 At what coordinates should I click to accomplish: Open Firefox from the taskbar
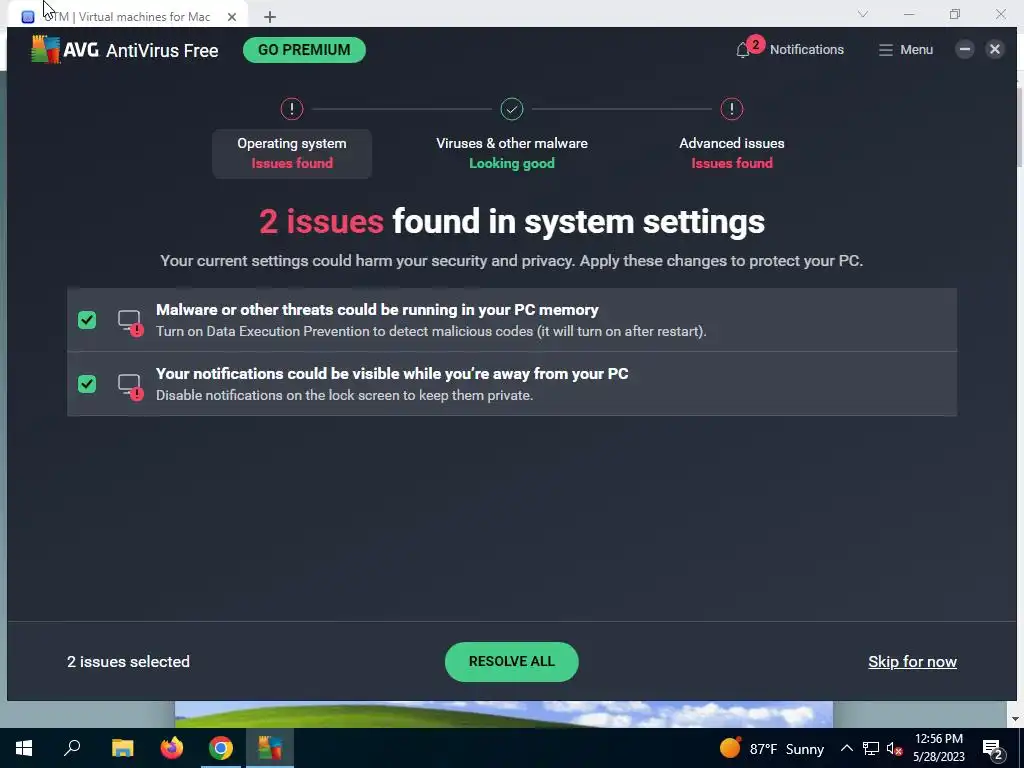[172, 748]
